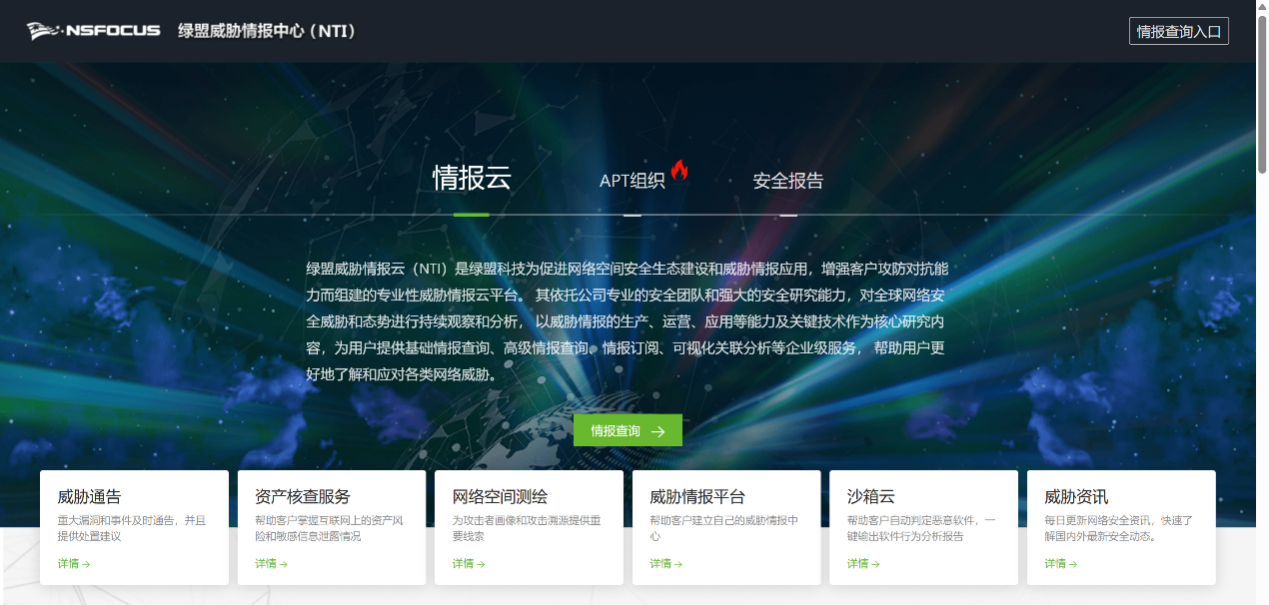This screenshot has width=1269, height=605.
Task: Click the arrow icon next to 威胁资讯 详情
Action: (1073, 563)
